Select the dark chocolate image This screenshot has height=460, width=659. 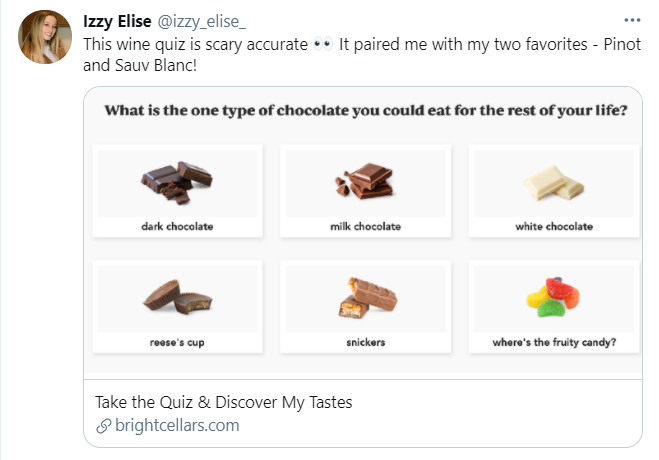(x=177, y=181)
